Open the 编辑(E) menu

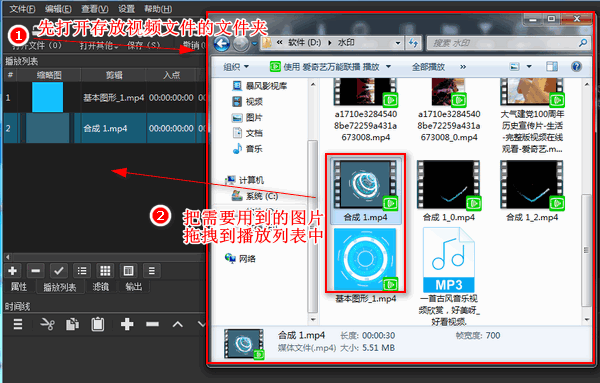[x=58, y=8]
